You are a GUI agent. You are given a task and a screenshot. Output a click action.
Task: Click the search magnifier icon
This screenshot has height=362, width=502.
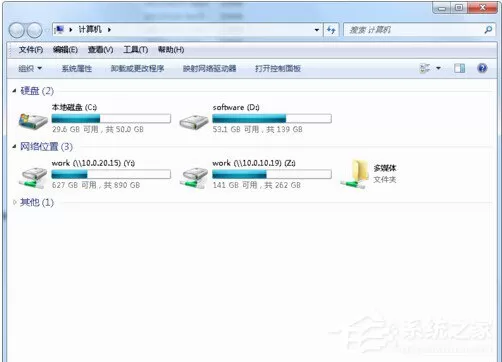click(488, 30)
